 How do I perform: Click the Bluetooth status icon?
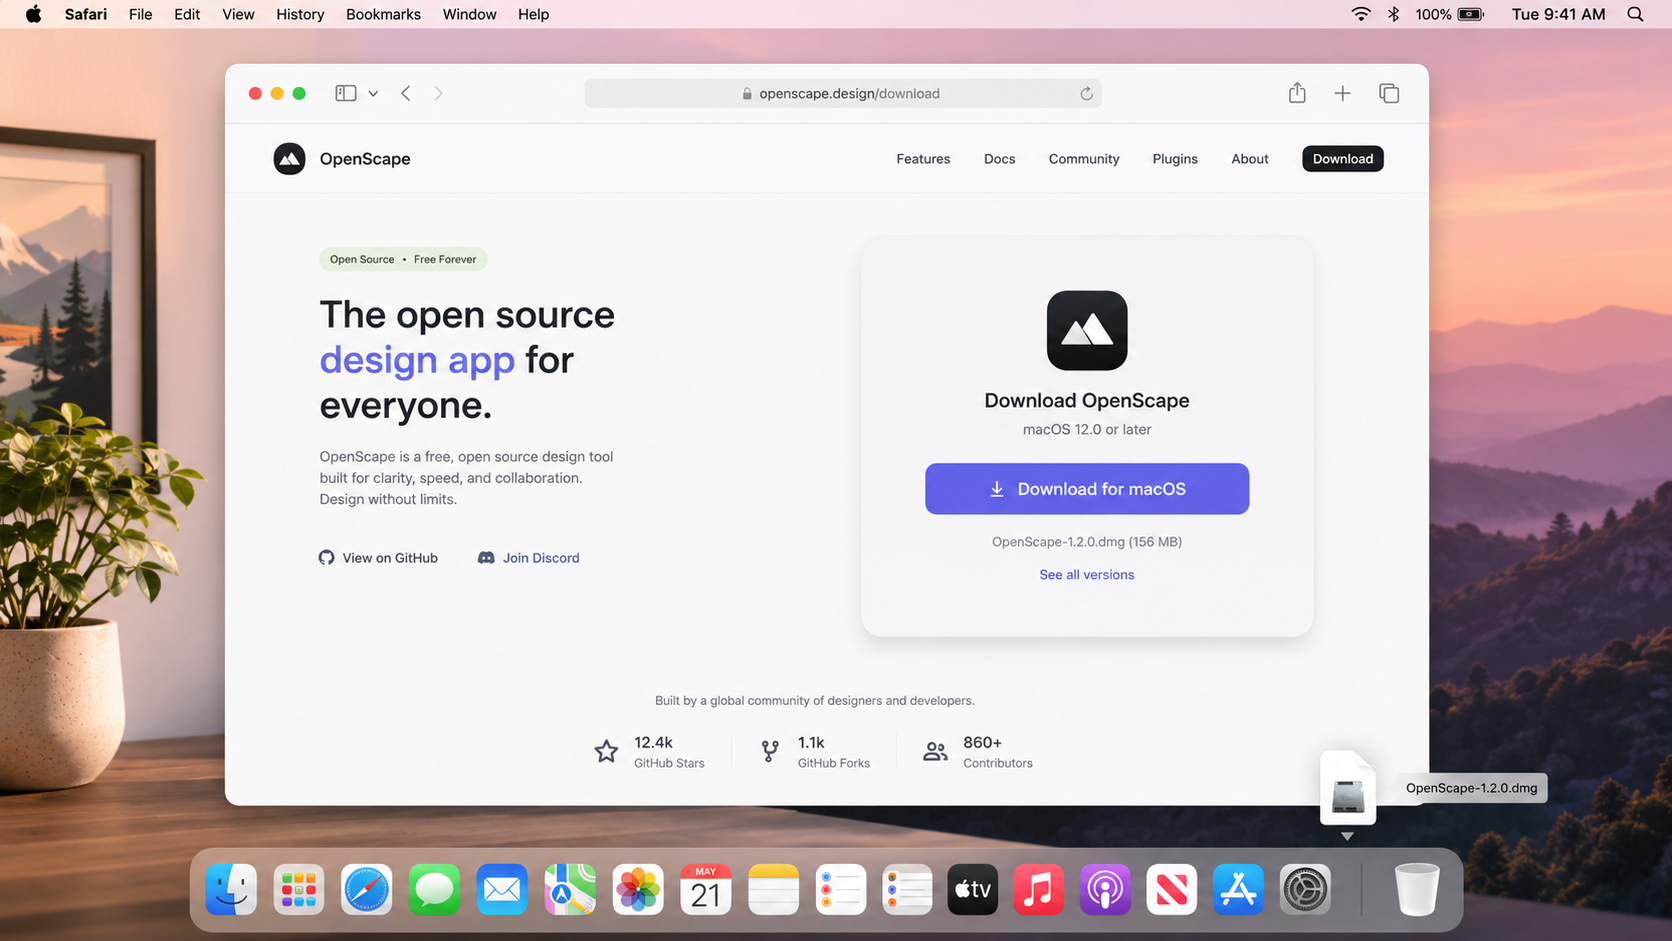(1393, 14)
